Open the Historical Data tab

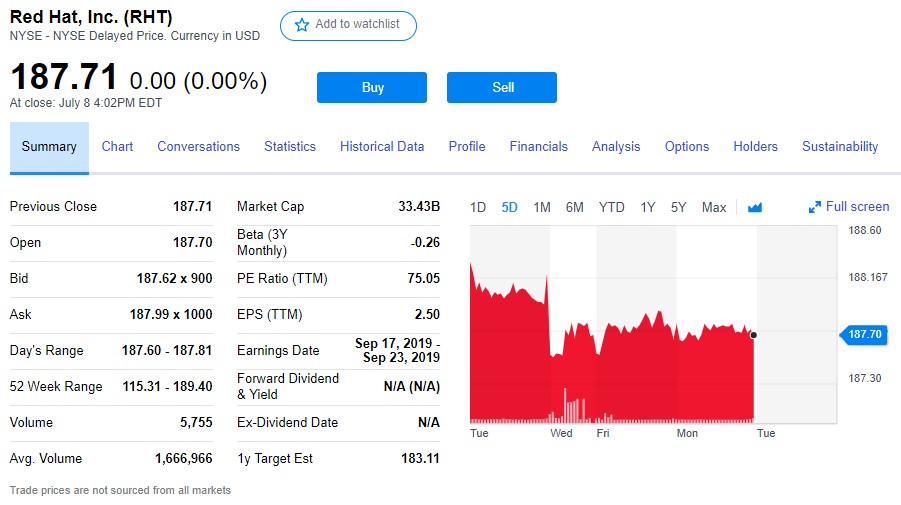pyautogui.click(x=382, y=147)
